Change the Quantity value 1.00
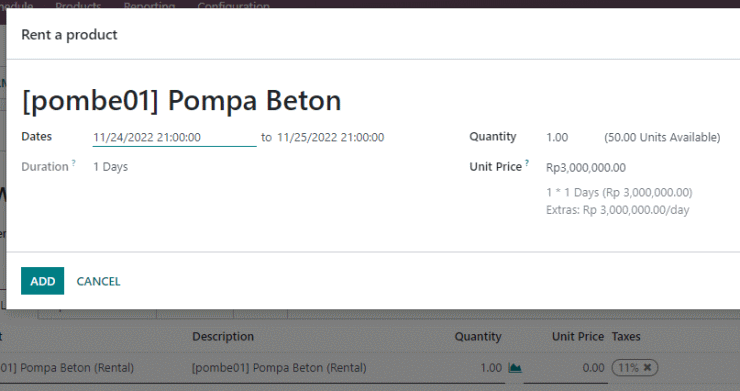The image size is (740, 391). click(557, 137)
